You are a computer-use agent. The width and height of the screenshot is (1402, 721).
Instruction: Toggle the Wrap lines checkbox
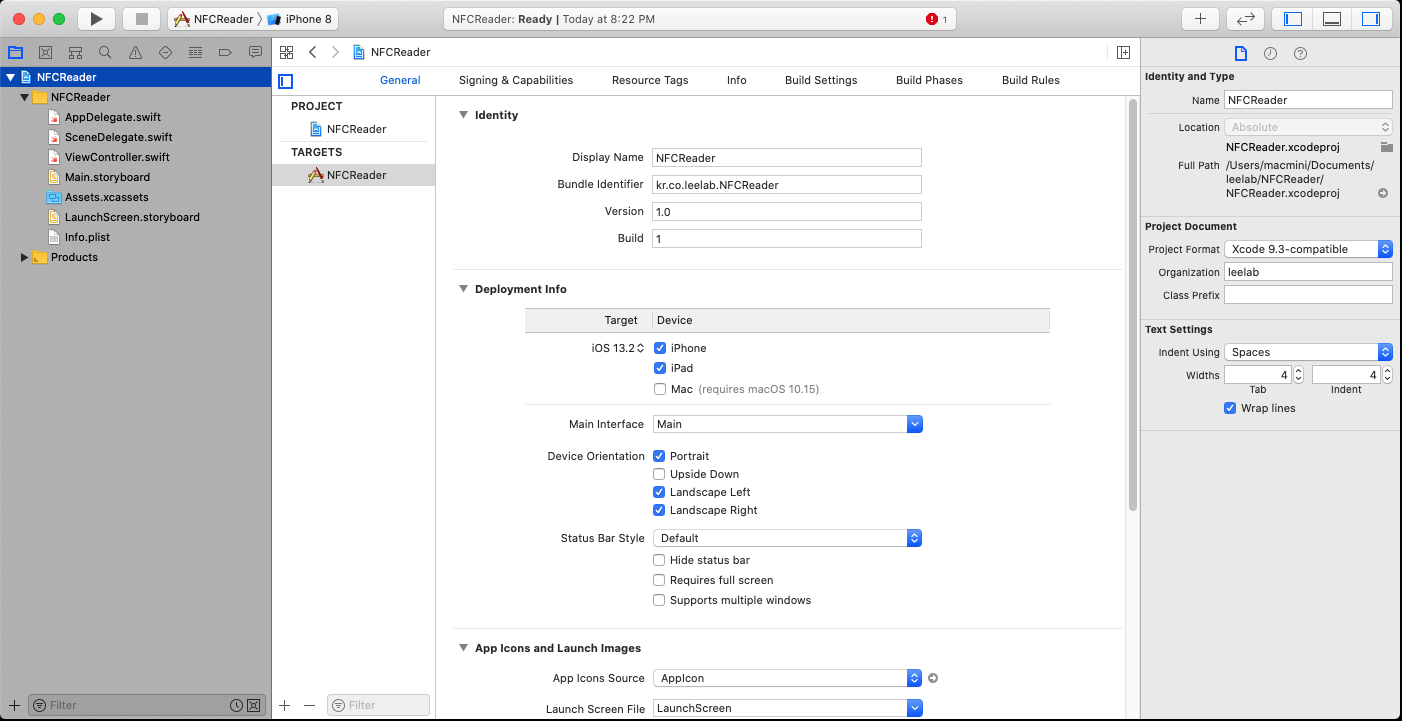1230,408
